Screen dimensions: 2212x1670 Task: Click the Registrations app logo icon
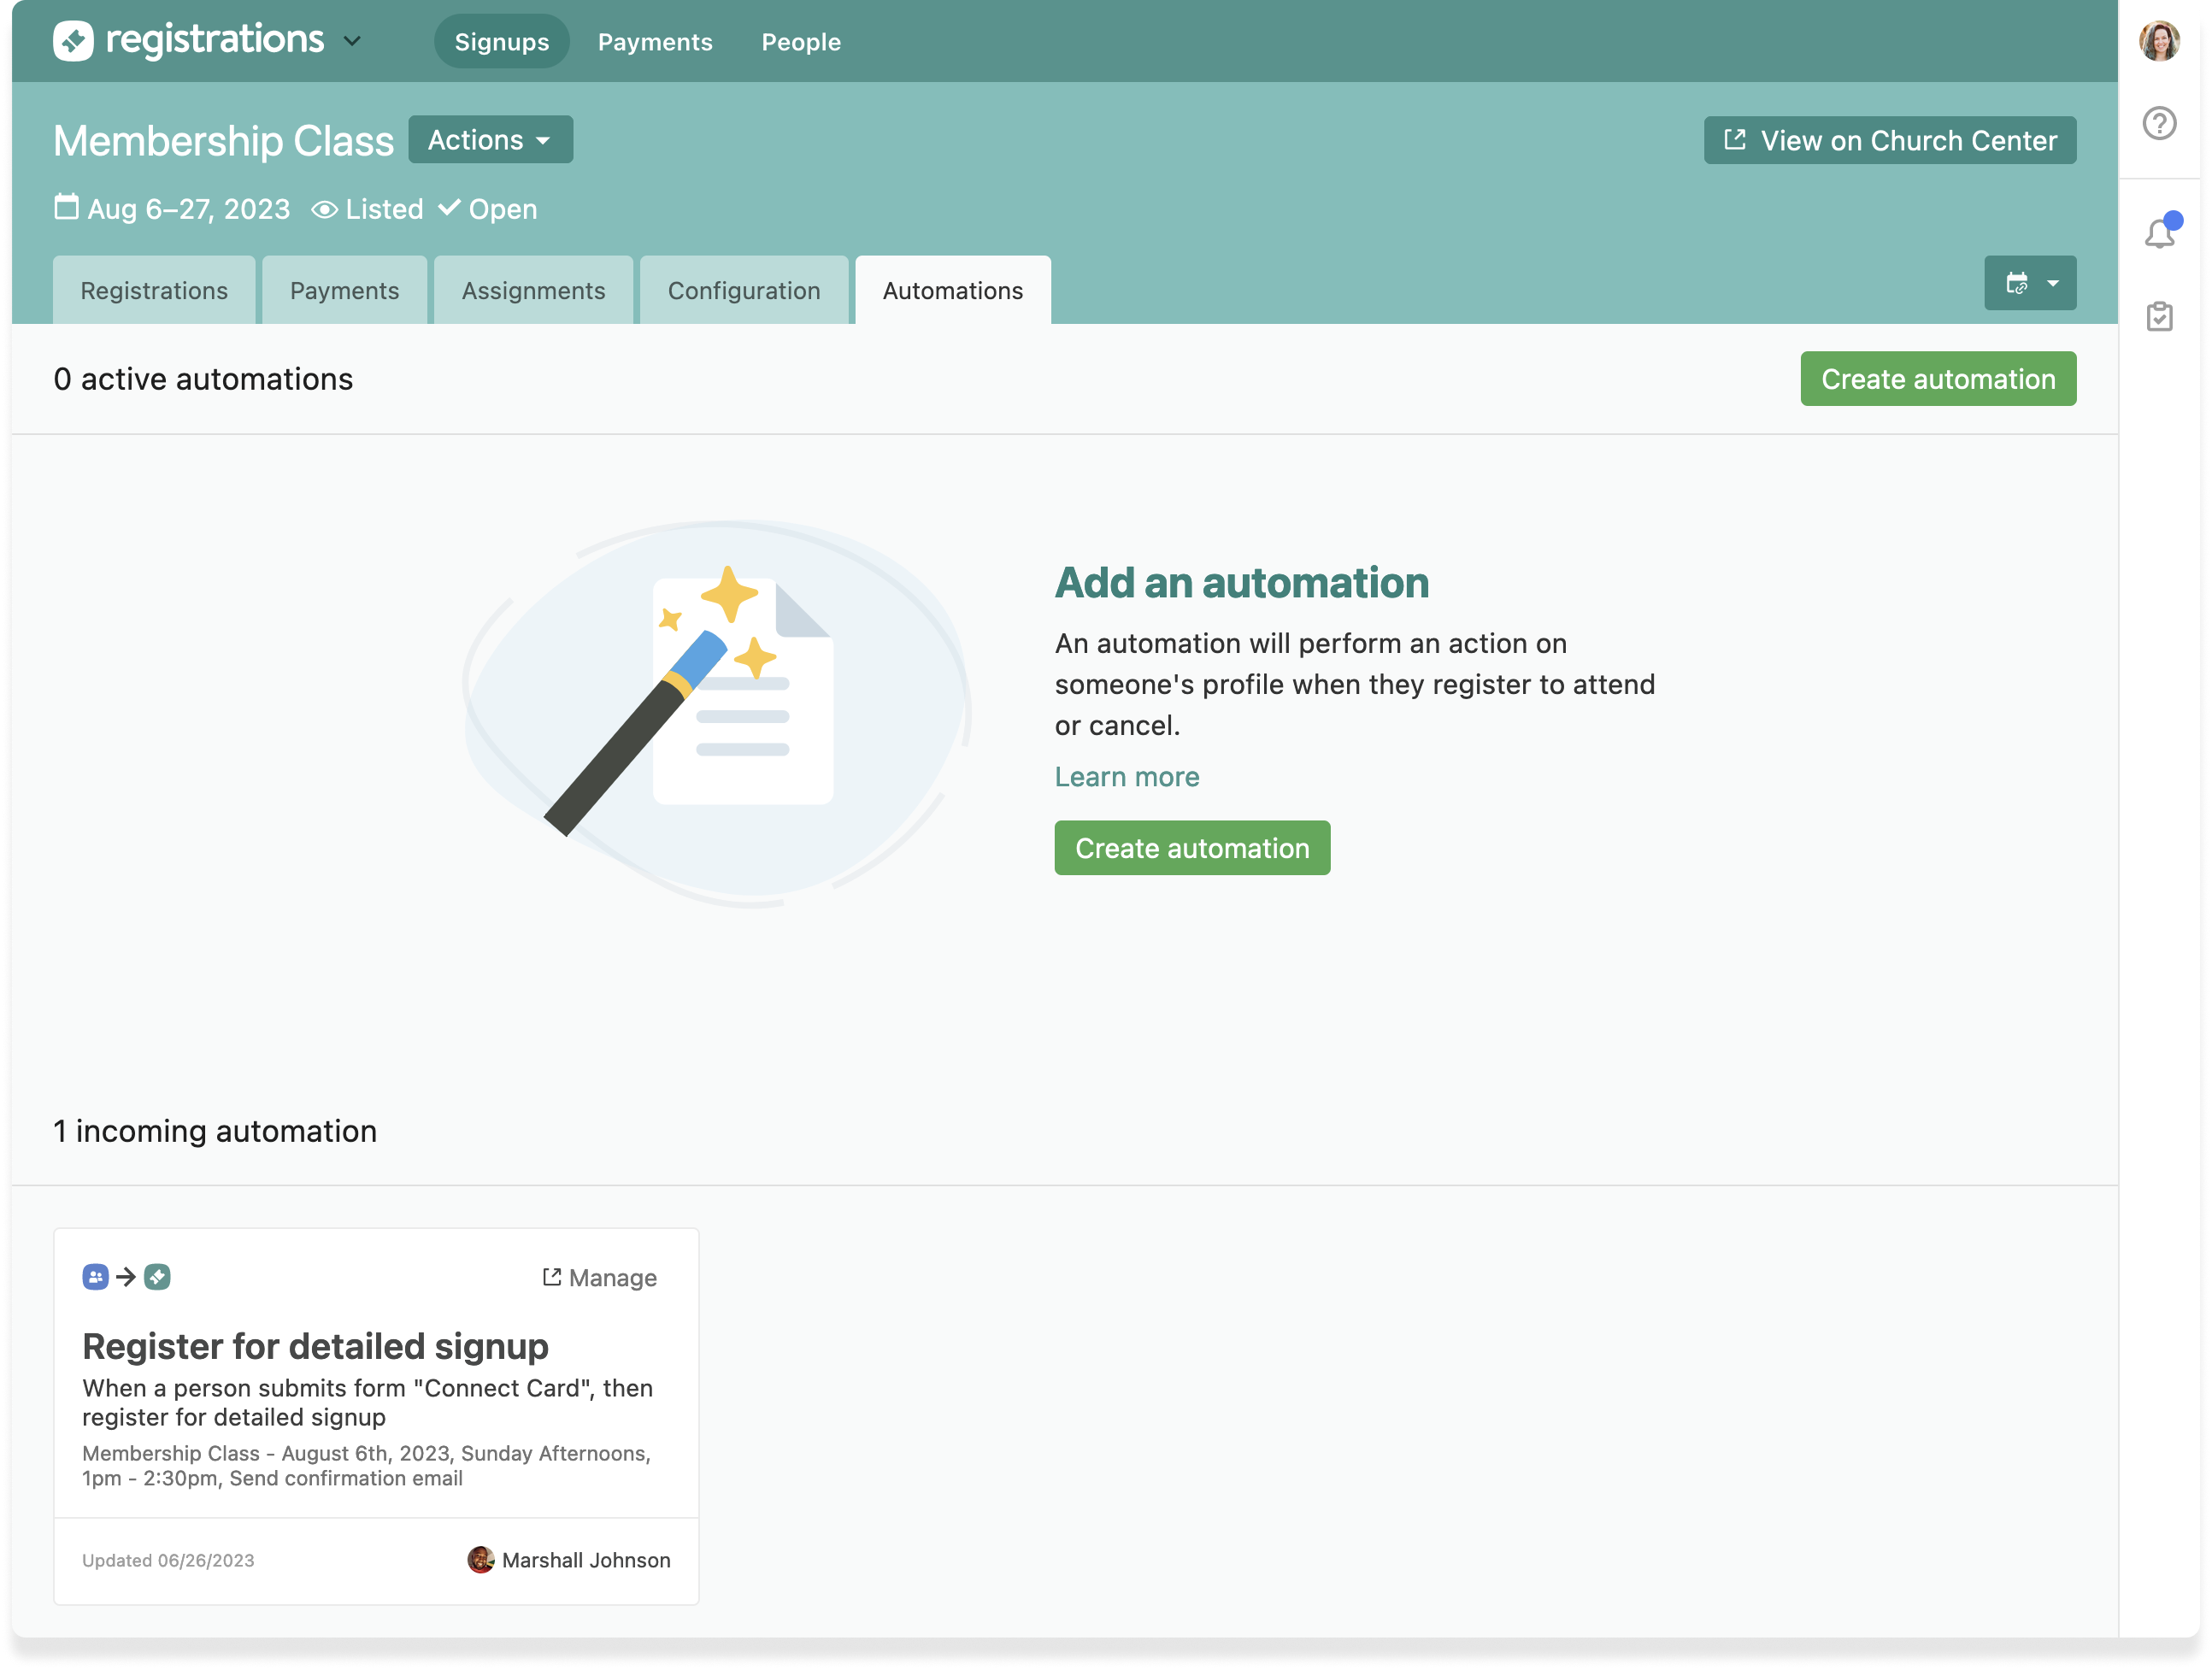[x=73, y=41]
